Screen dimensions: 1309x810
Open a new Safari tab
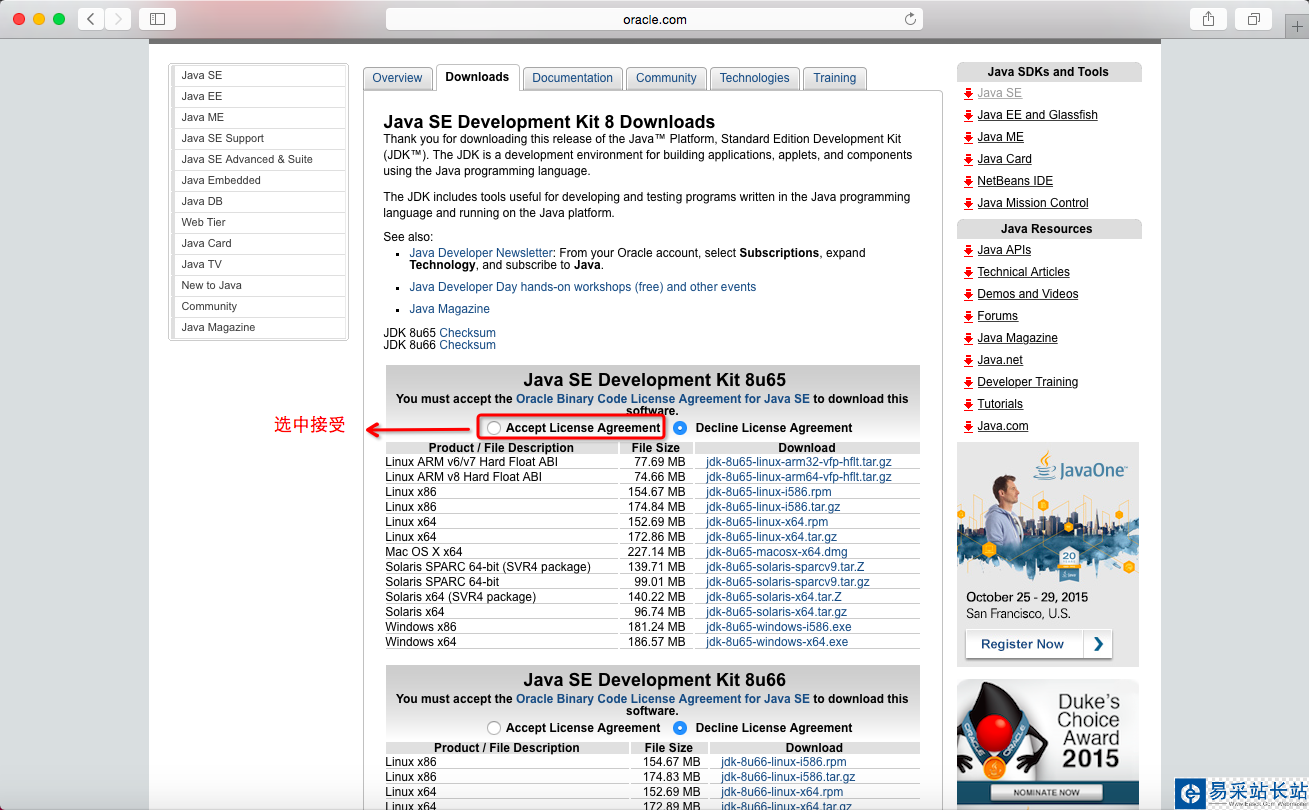1297,27
